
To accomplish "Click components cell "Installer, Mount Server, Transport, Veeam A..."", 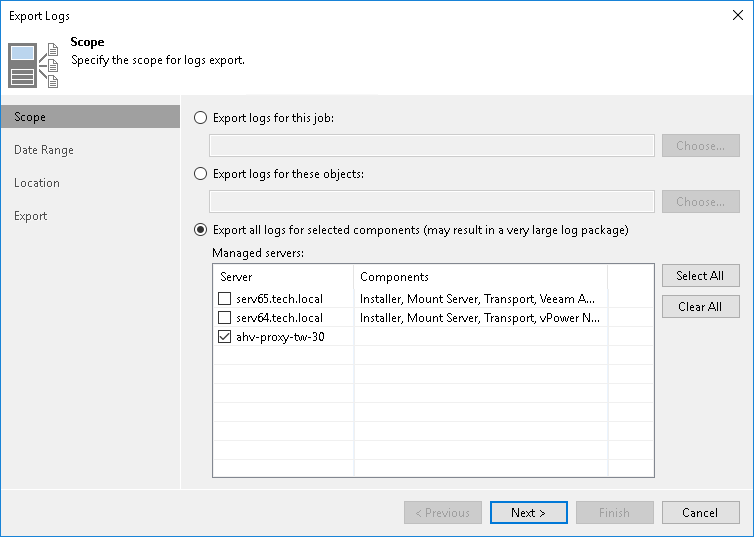I will 478,299.
